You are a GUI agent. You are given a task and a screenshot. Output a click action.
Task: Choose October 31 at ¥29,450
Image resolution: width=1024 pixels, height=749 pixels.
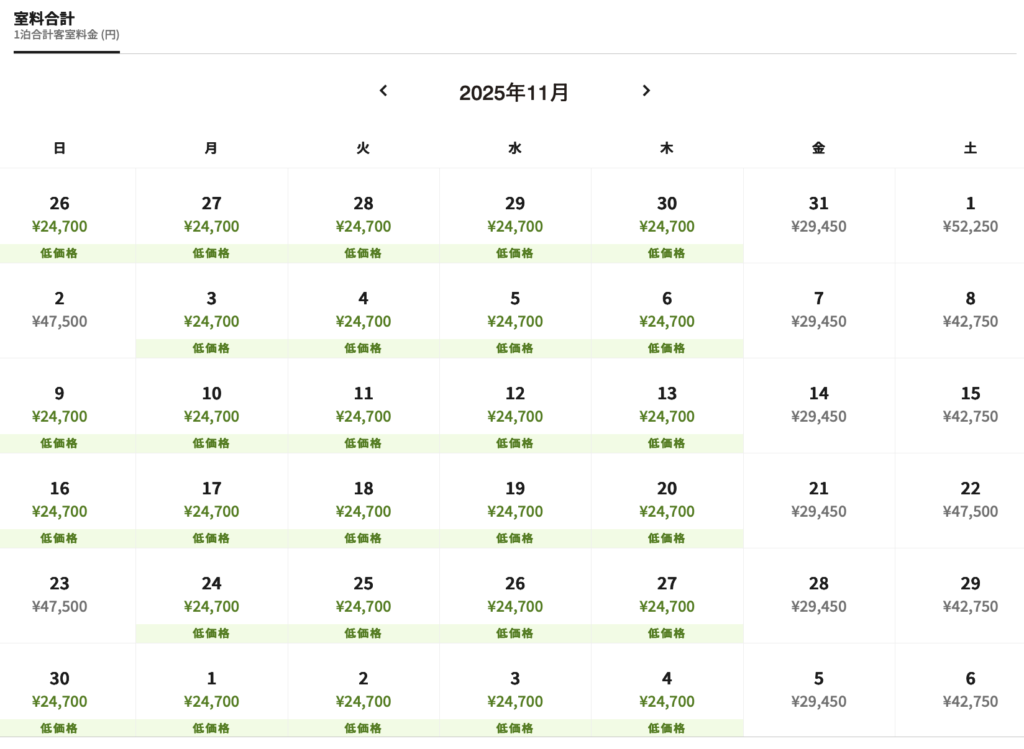tap(819, 216)
